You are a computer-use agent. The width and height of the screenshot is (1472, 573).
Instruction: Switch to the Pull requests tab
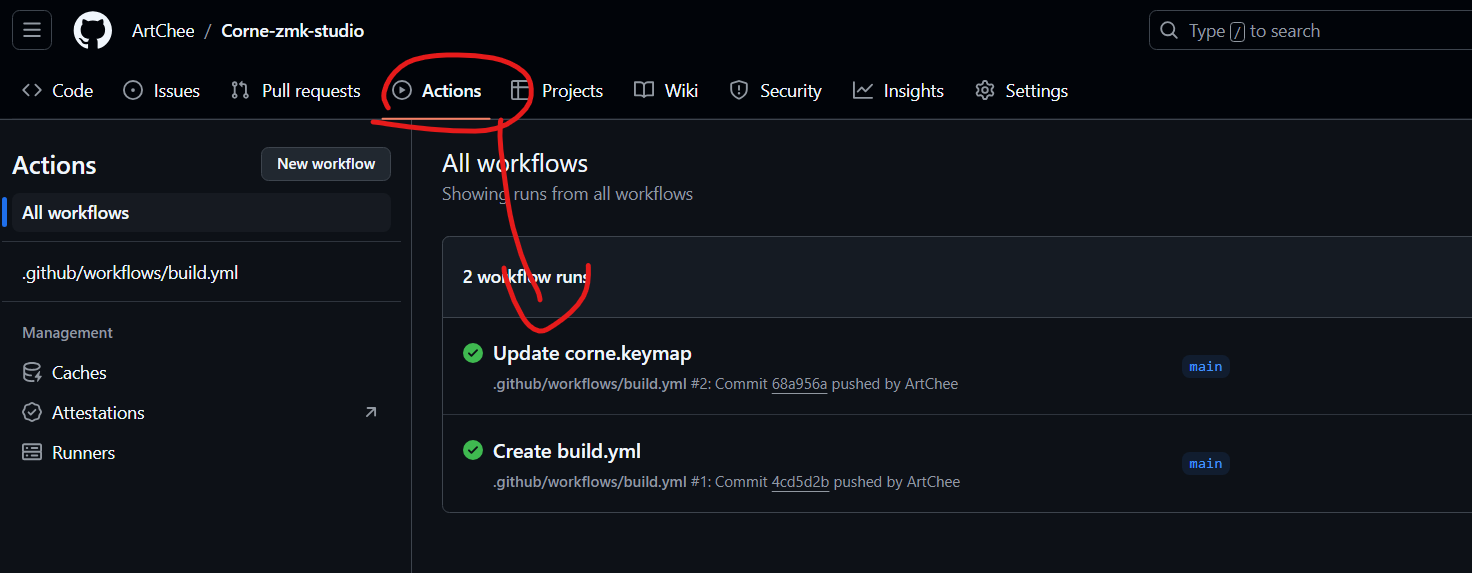click(295, 91)
